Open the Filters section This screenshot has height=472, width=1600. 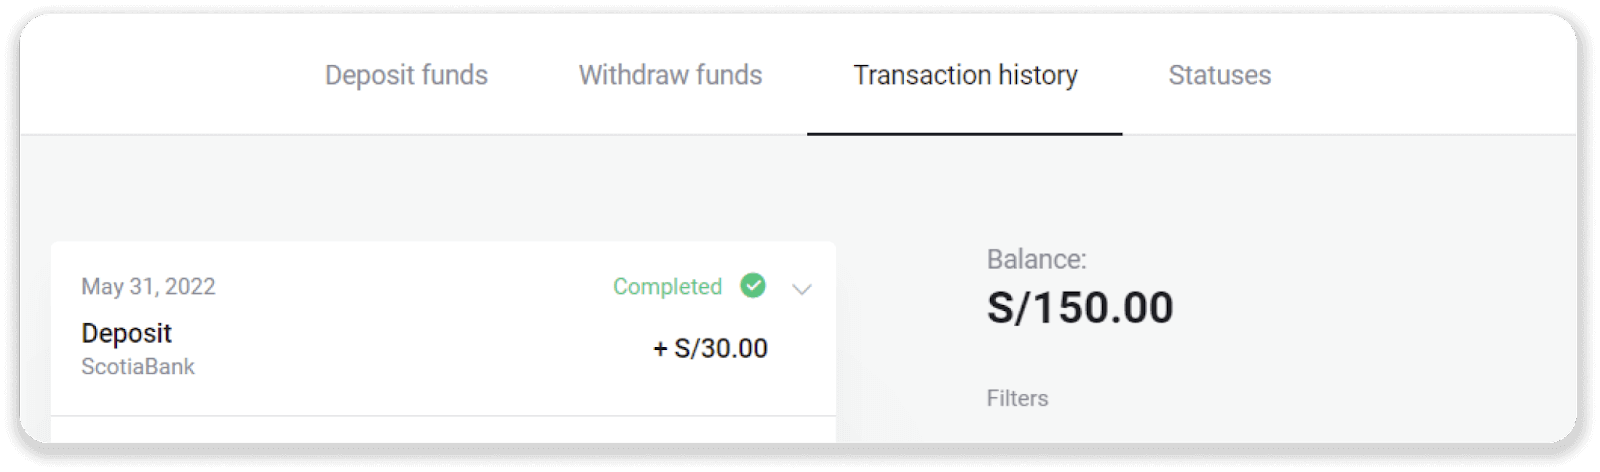click(1017, 398)
